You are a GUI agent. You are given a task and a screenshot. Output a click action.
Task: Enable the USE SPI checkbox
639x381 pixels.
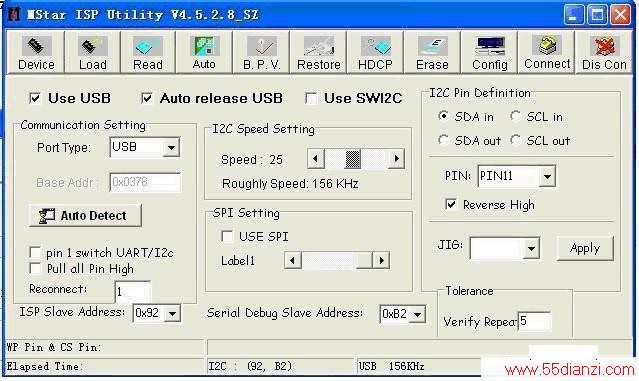227,236
